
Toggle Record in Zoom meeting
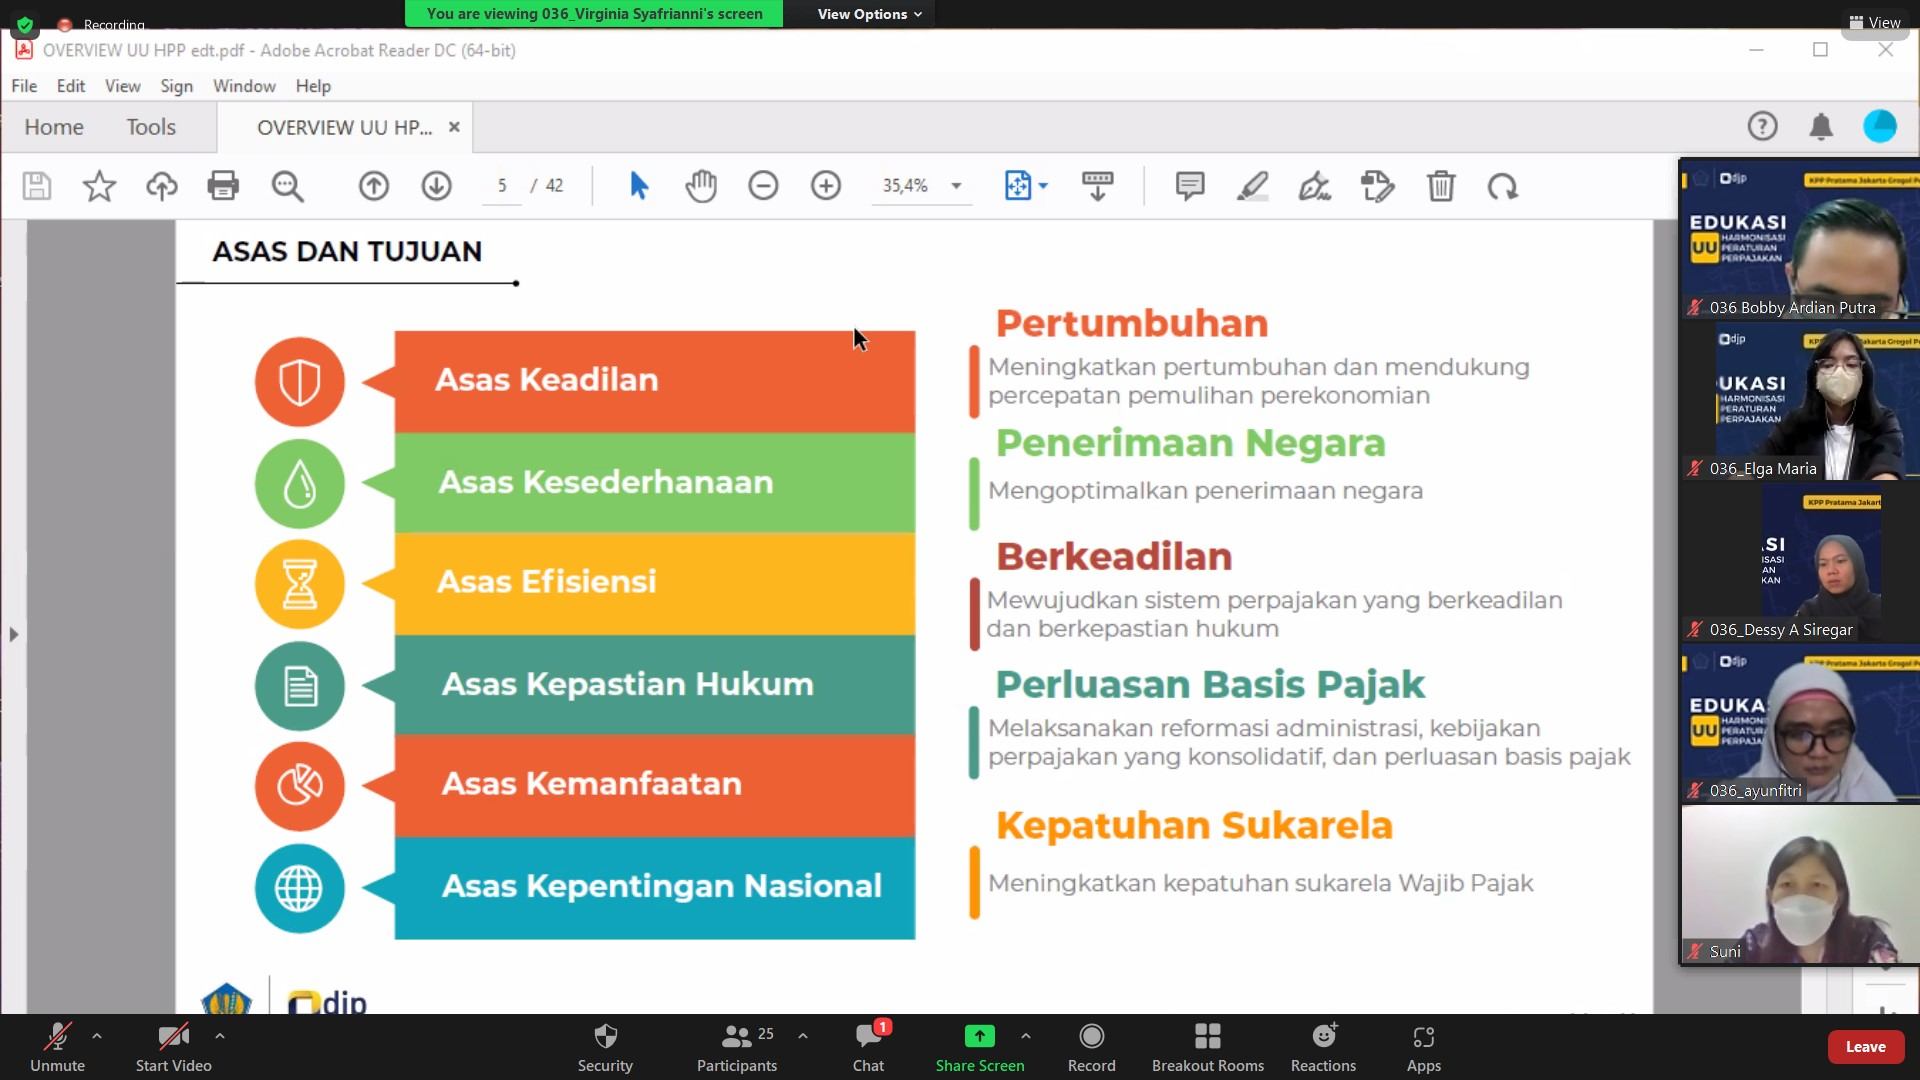pyautogui.click(x=1091, y=1046)
